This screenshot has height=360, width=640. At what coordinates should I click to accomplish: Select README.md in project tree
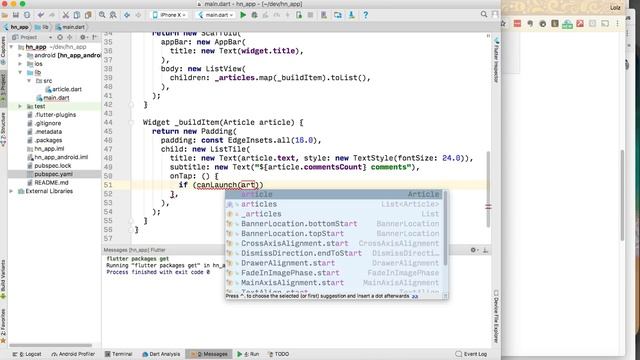(x=48, y=182)
